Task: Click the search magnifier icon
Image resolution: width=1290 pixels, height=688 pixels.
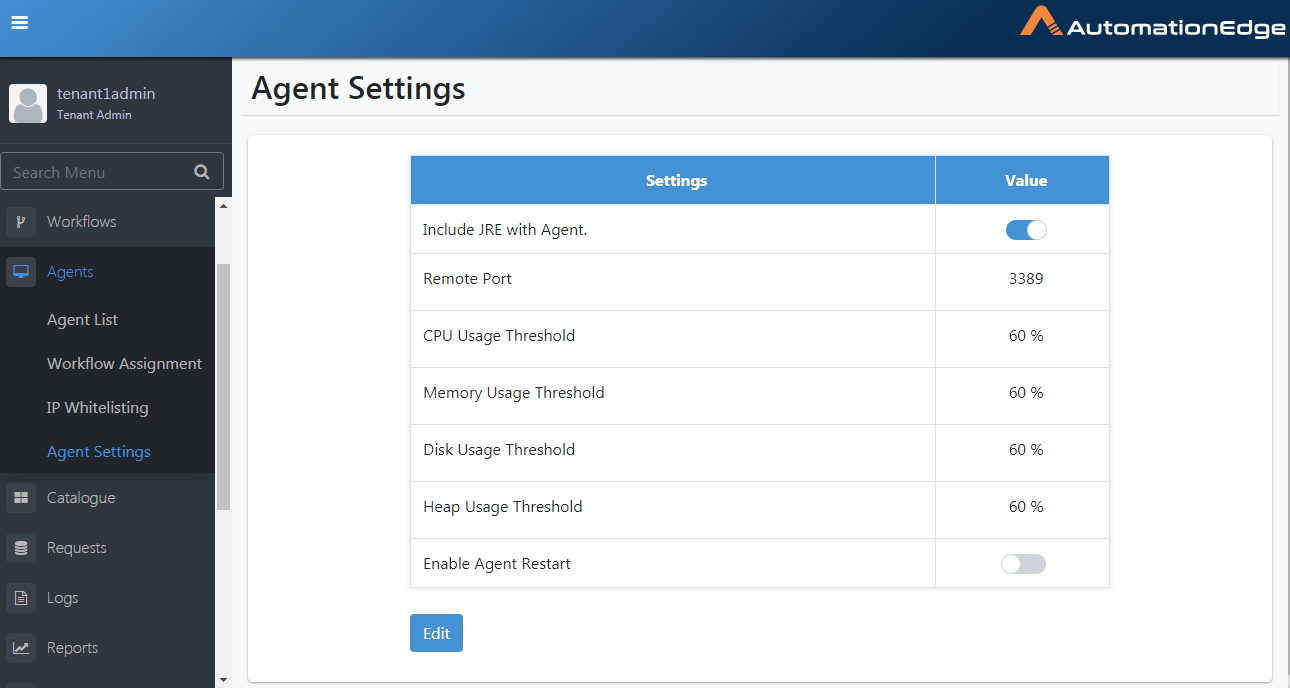Action: [202, 172]
